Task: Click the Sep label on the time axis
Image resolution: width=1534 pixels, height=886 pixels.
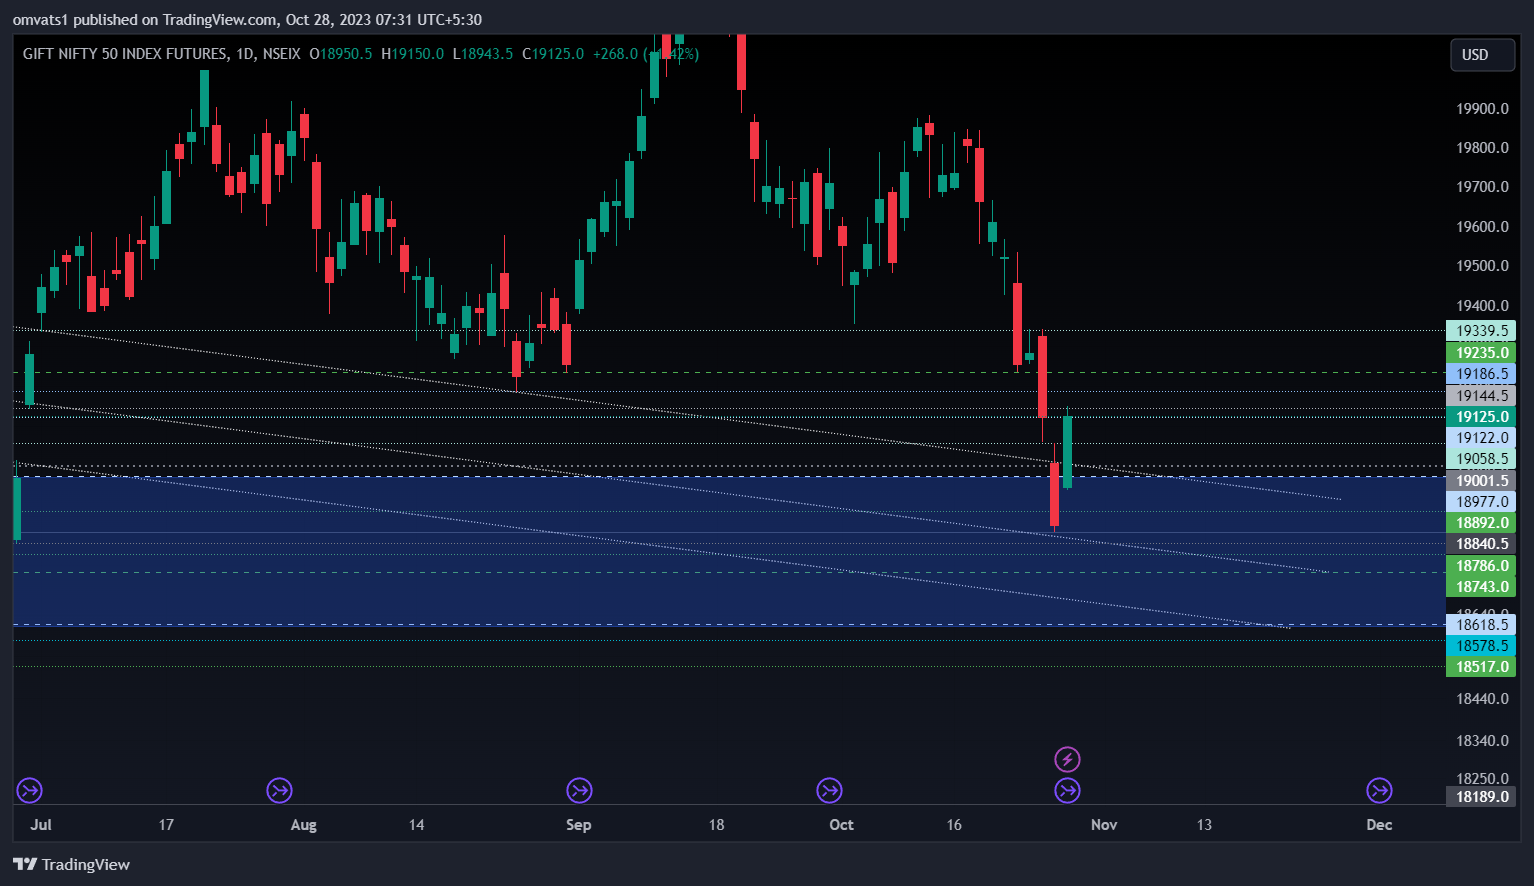Action: (579, 825)
